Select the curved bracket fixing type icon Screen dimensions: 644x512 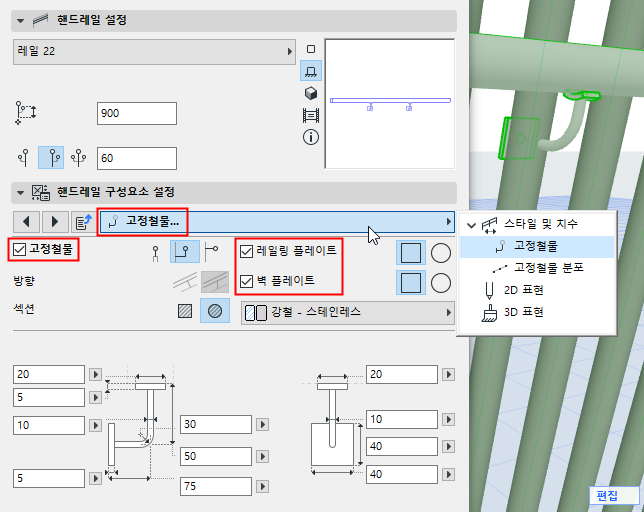(x=184, y=252)
